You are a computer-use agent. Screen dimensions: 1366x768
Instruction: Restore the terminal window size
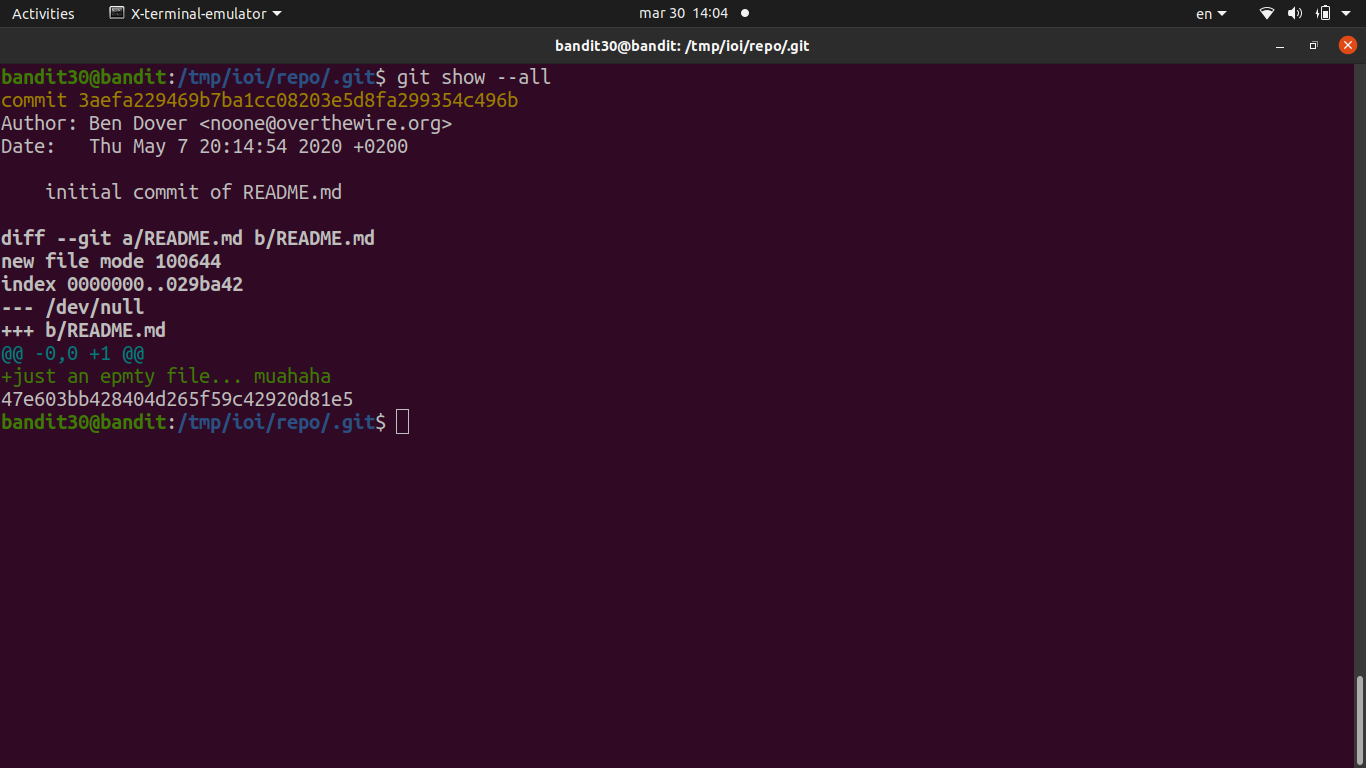point(1313,46)
